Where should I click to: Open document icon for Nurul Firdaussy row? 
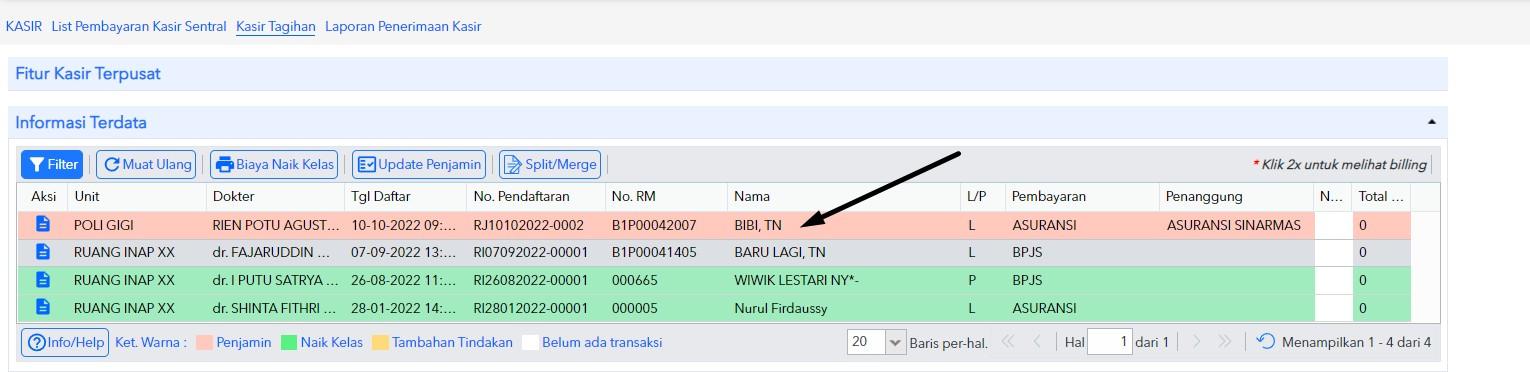click(42, 308)
